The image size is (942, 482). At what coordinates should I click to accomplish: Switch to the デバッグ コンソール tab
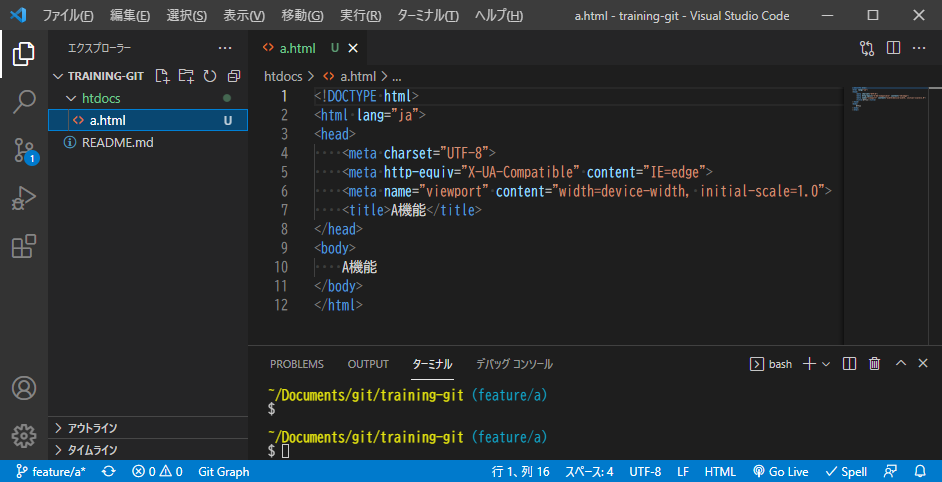tap(514, 364)
